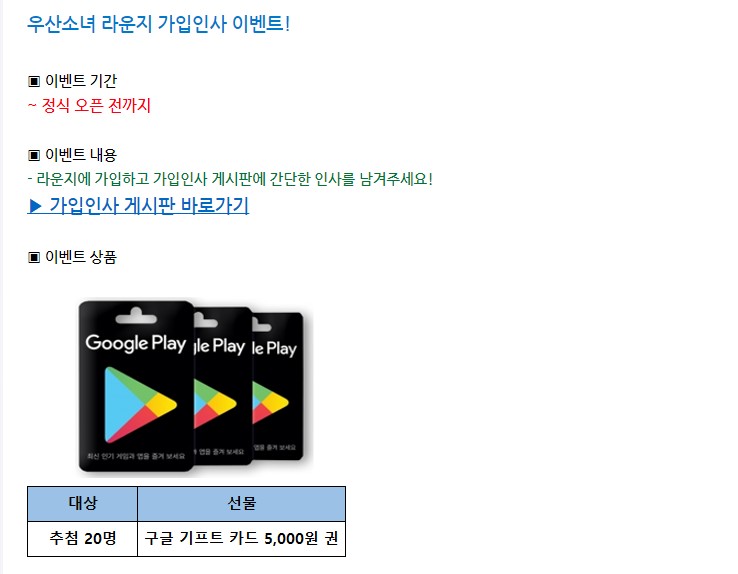Click the middle Google Play gift card
This screenshot has height=574, width=738.
224,386
